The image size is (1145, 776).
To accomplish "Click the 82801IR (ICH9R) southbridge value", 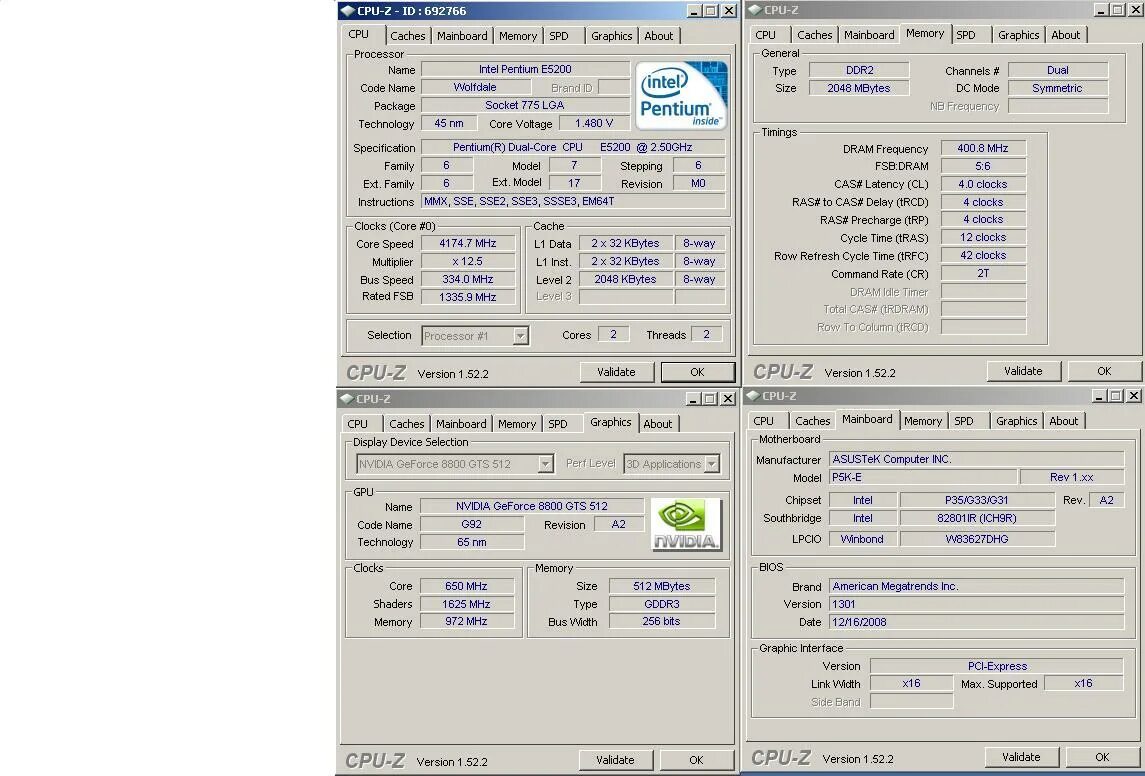I will tap(977, 518).
